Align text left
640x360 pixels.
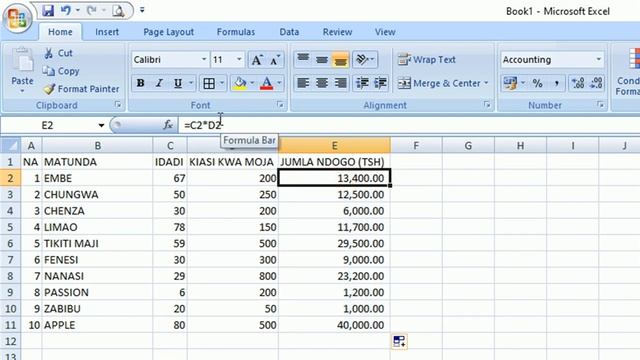pos(303,83)
